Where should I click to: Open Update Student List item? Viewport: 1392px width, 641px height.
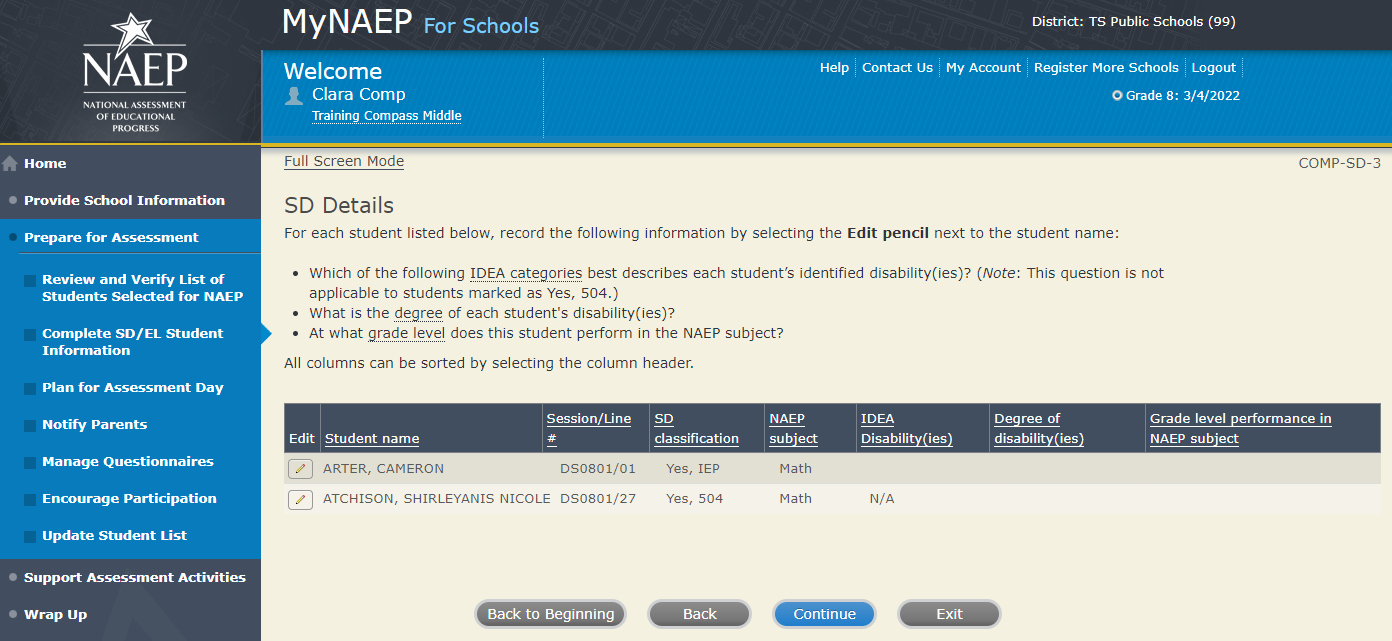114,536
